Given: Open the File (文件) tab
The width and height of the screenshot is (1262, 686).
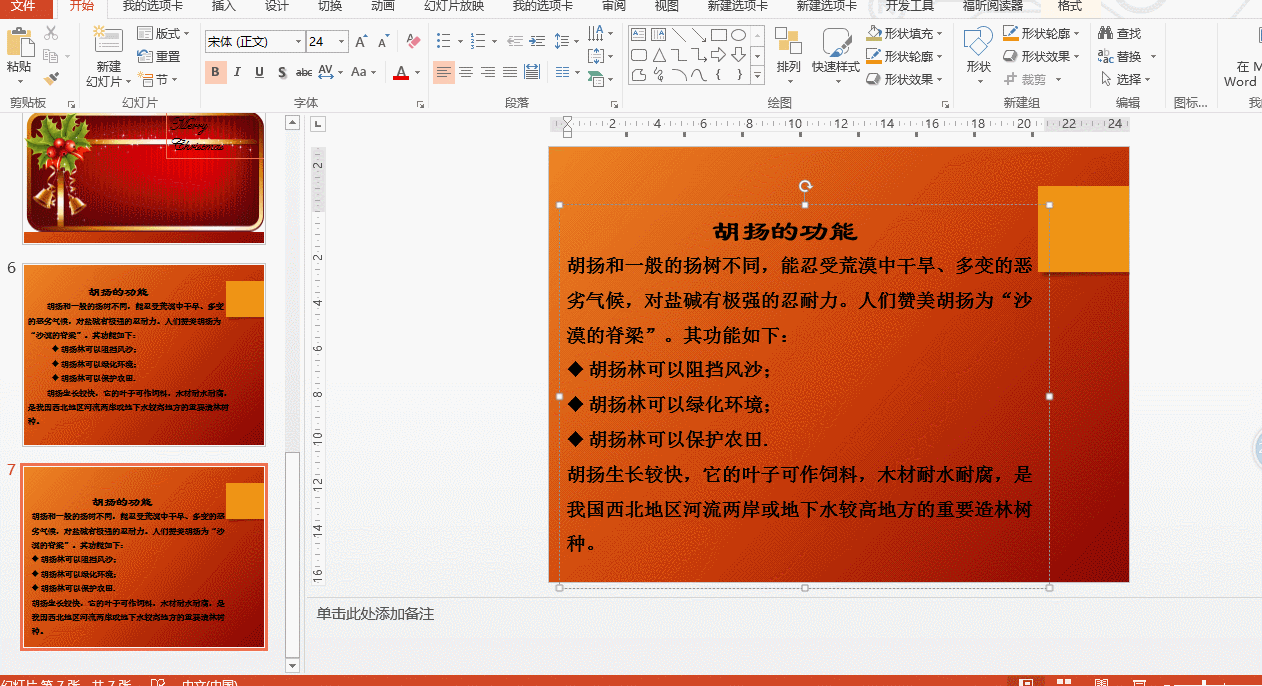Looking at the screenshot, I should 23,6.
